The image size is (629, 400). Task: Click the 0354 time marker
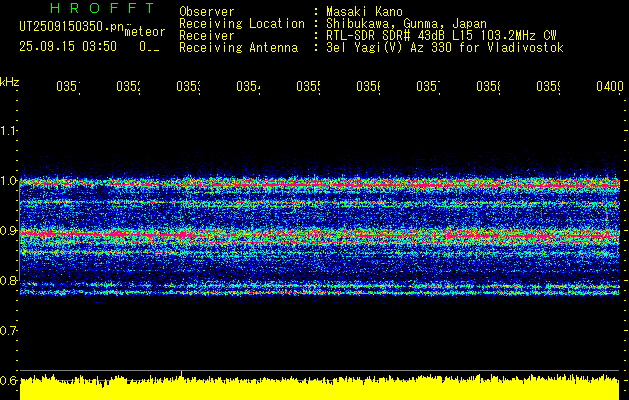pos(248,86)
